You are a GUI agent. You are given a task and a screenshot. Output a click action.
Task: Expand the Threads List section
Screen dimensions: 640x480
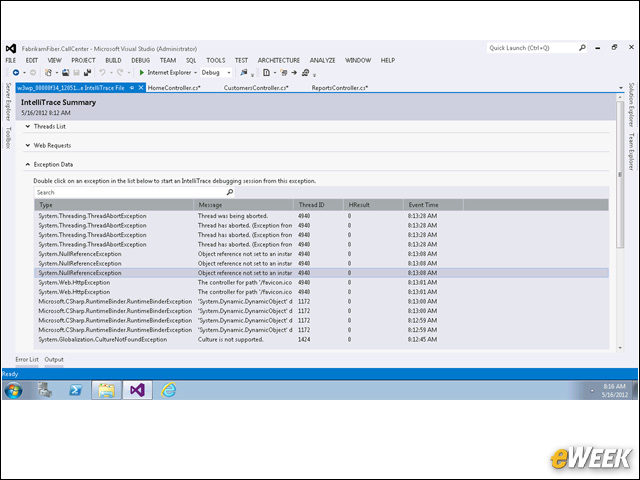(x=28, y=127)
